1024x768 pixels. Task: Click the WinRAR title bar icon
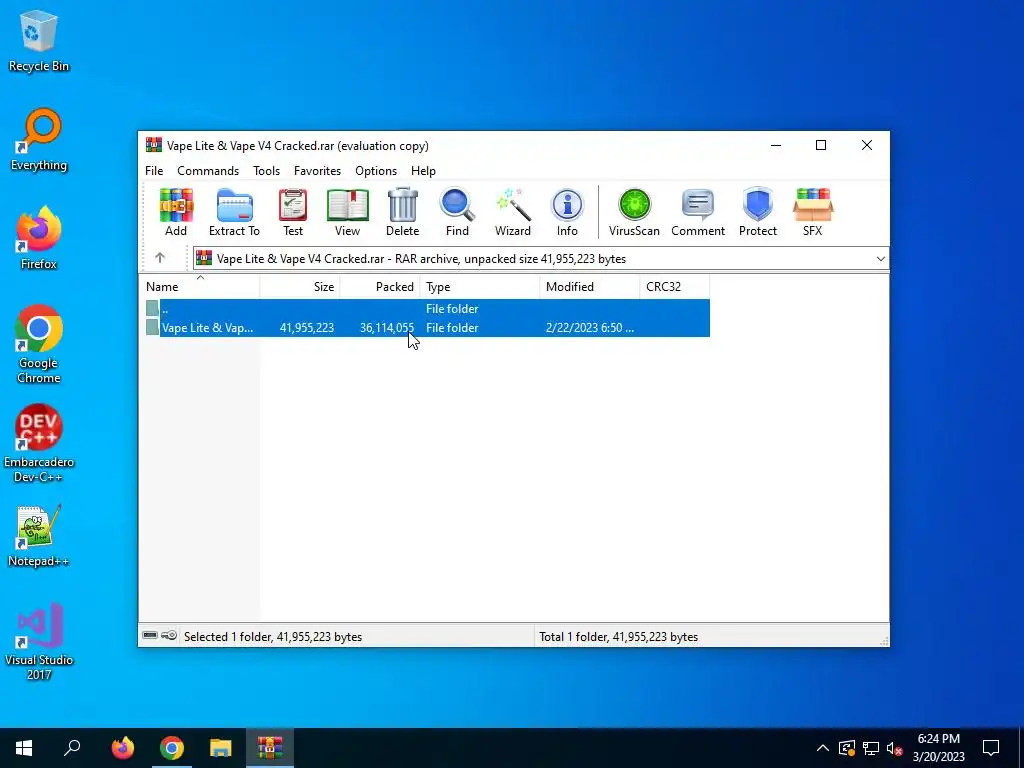tap(153, 145)
